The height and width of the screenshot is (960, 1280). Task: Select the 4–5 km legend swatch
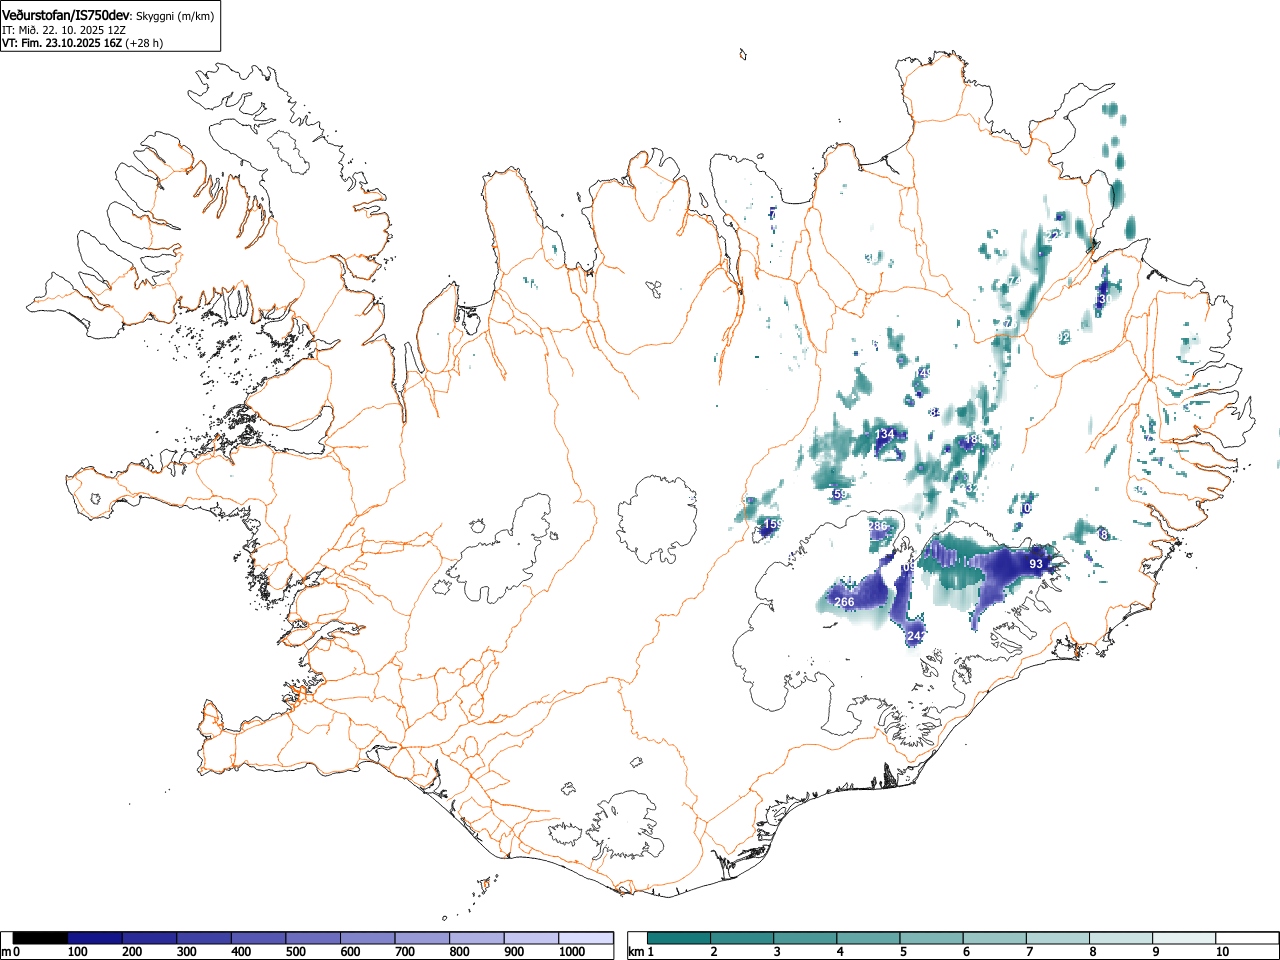tap(868, 938)
